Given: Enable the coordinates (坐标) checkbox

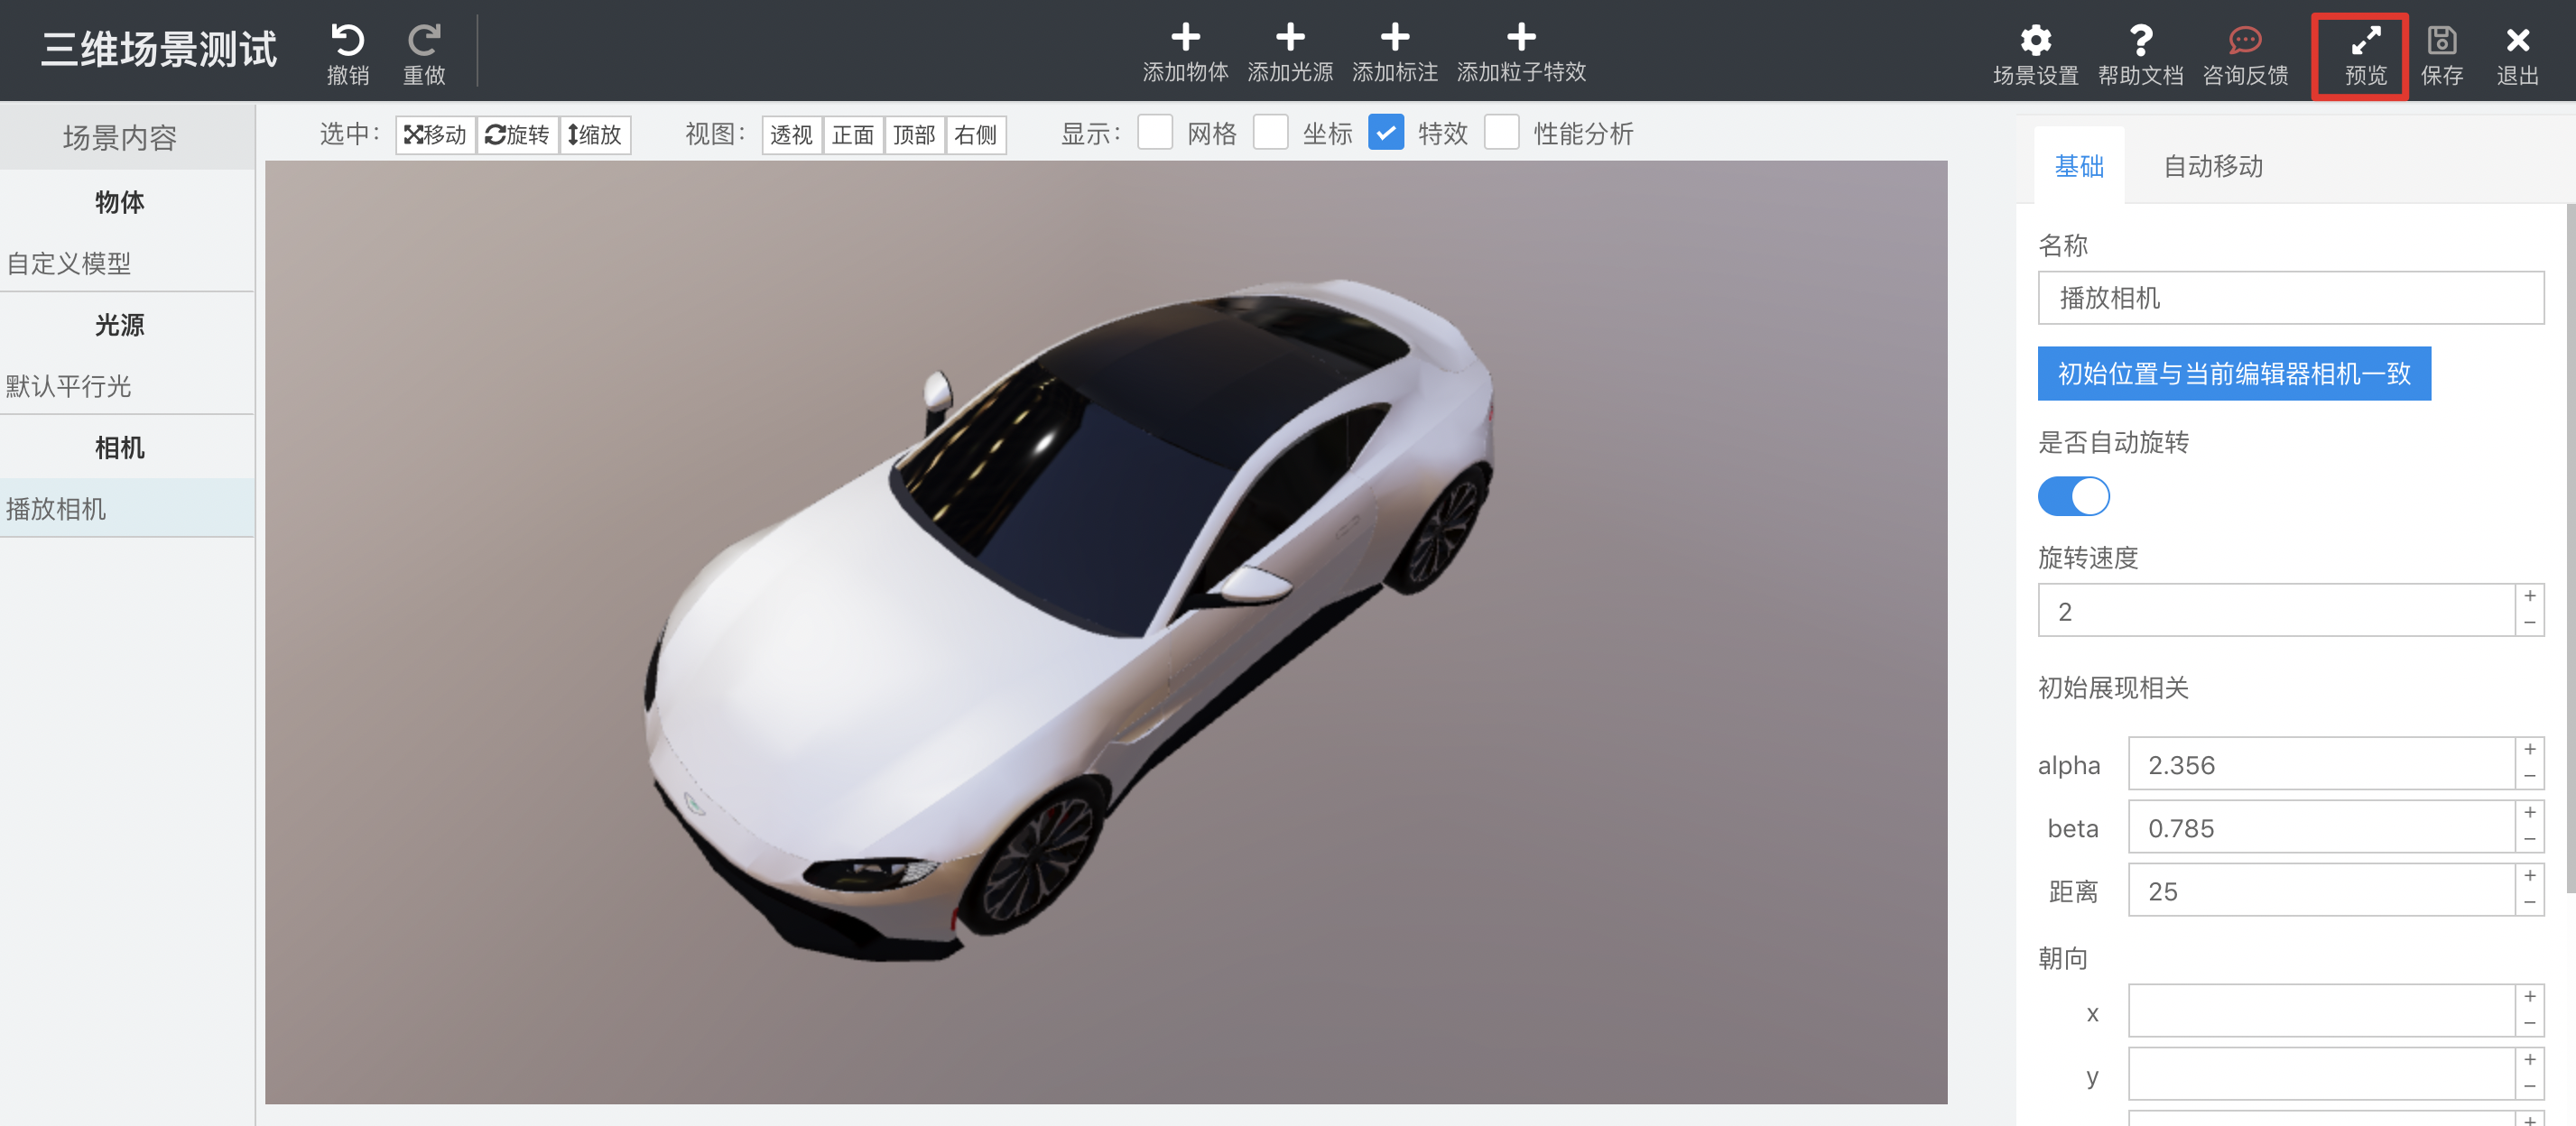Looking at the screenshot, I should (1270, 133).
